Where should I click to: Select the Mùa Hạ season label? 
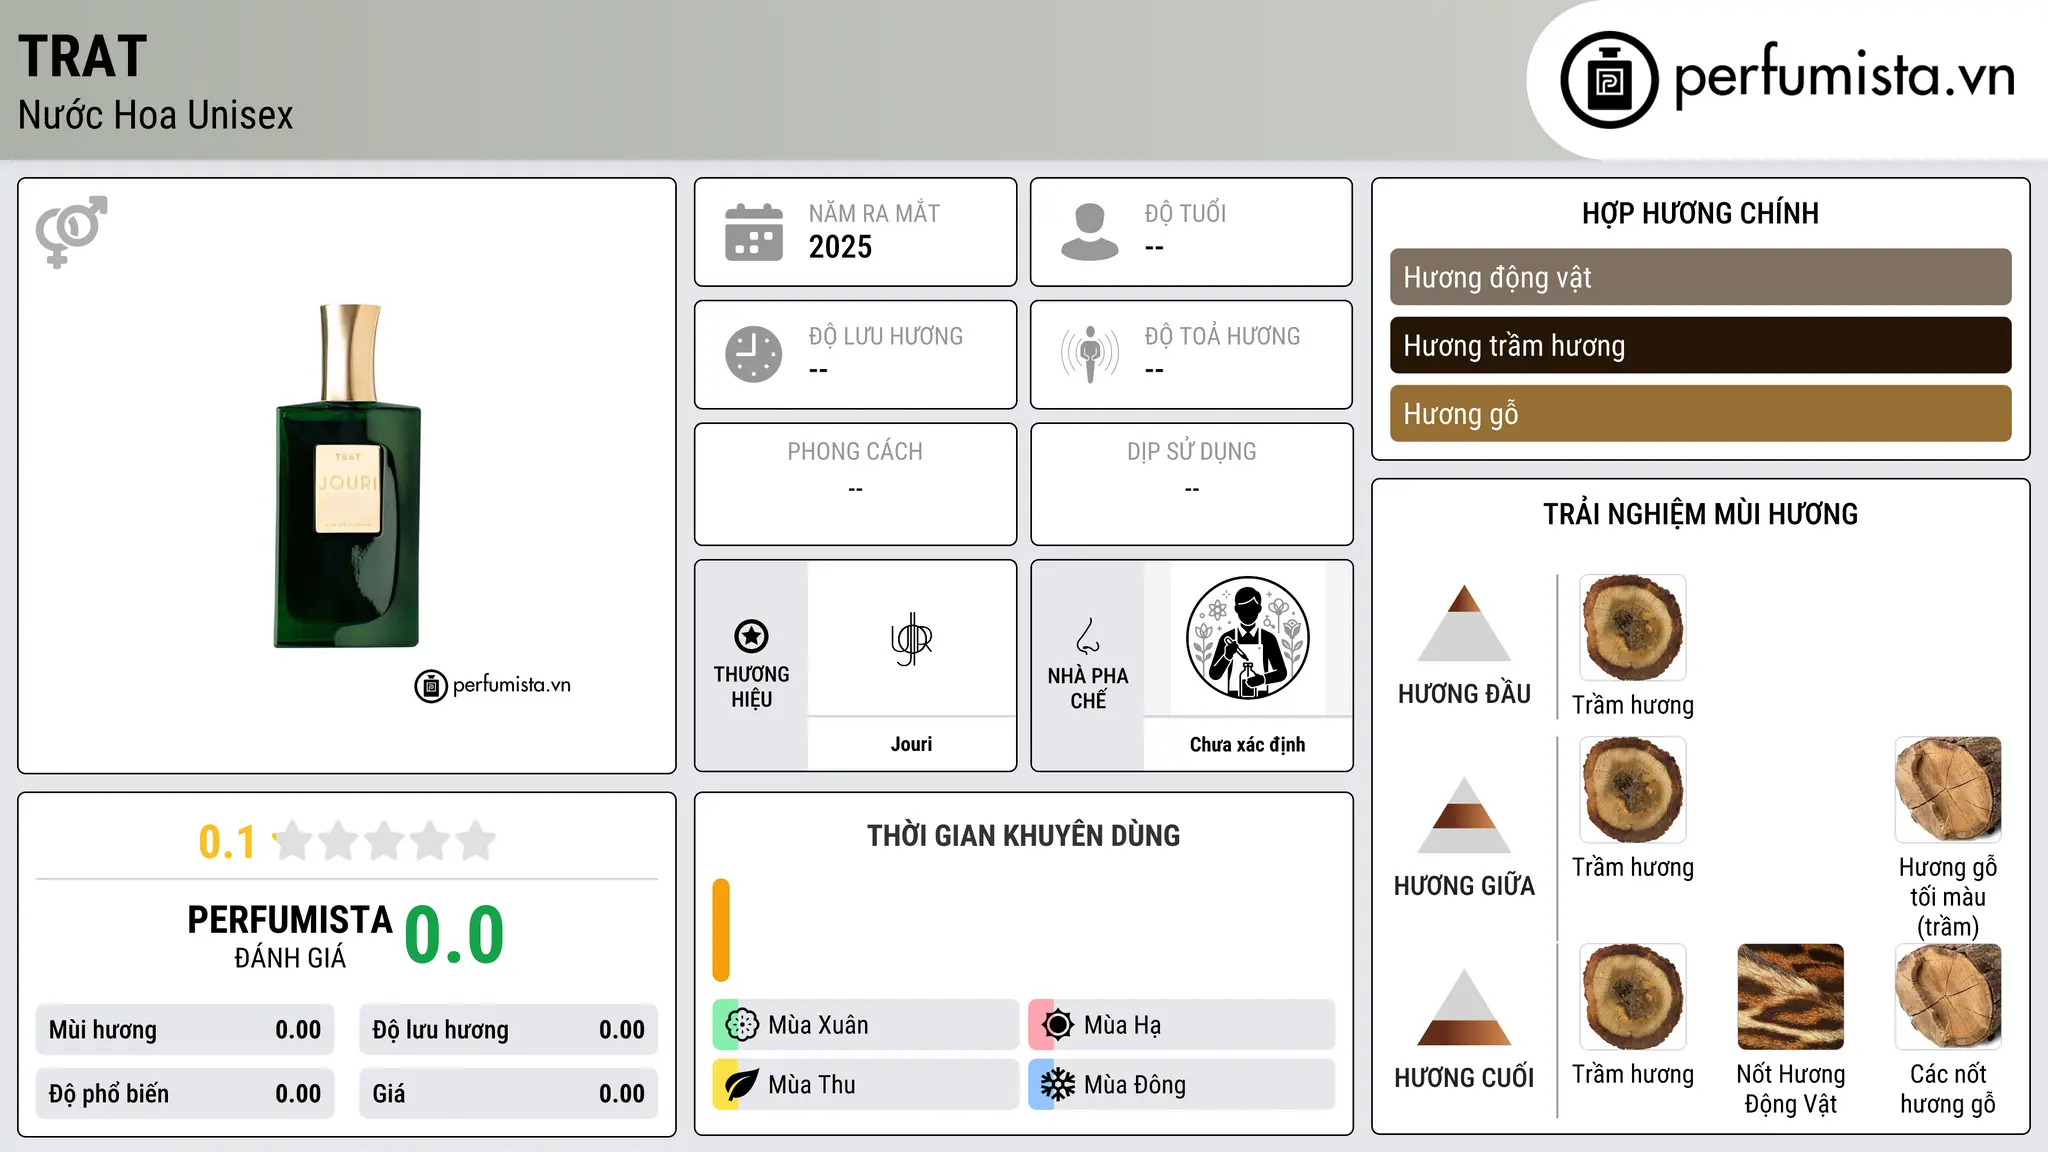pos(1122,1025)
